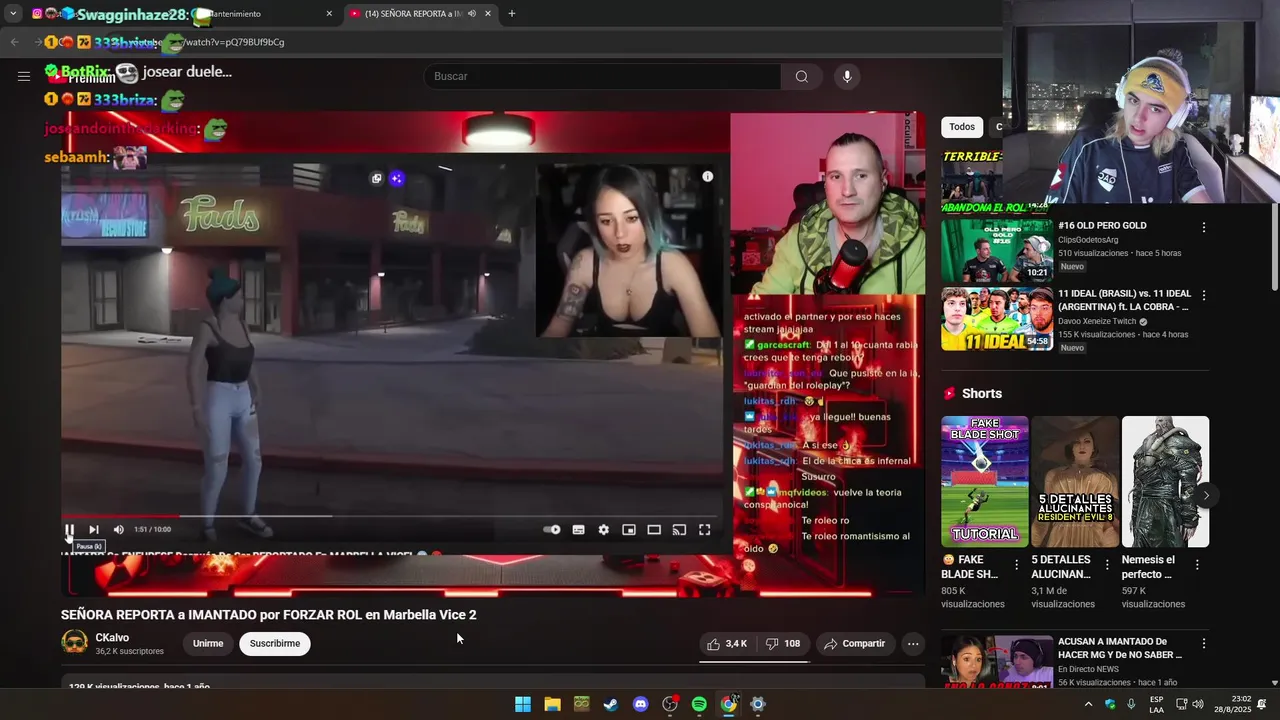Mute the tab audio speaker icon
Image resolution: width=1280 pixels, height=720 pixels.
tap(471, 14)
